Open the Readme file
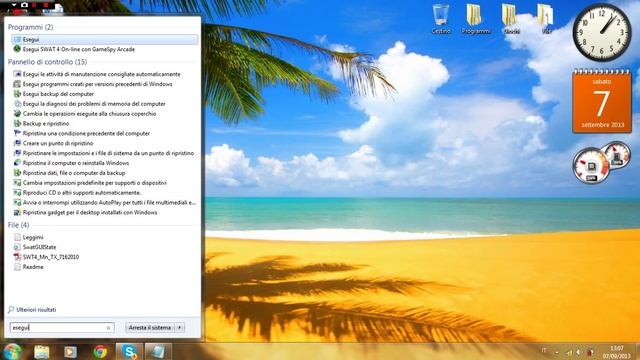640x360 pixels. 33,267
